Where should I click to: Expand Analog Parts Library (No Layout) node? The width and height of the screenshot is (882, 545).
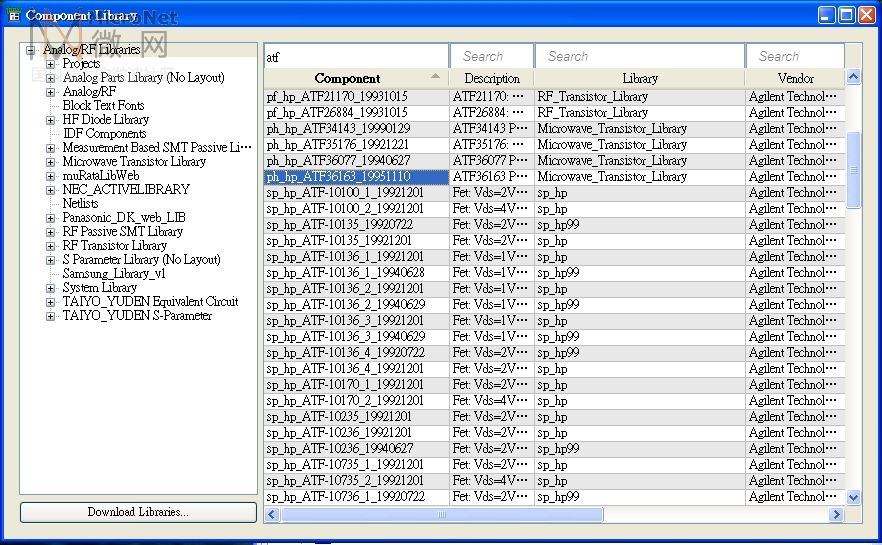(x=51, y=78)
